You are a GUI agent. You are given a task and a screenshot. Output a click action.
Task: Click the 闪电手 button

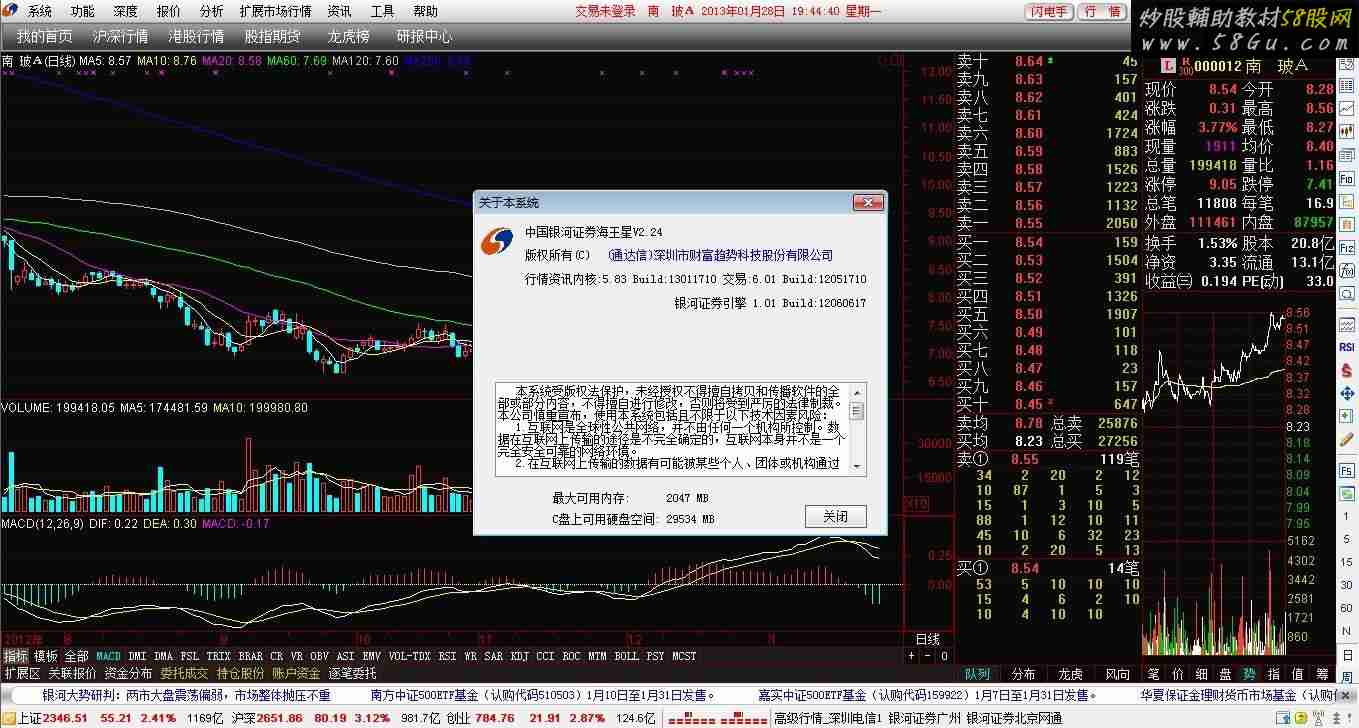[x=1048, y=12]
